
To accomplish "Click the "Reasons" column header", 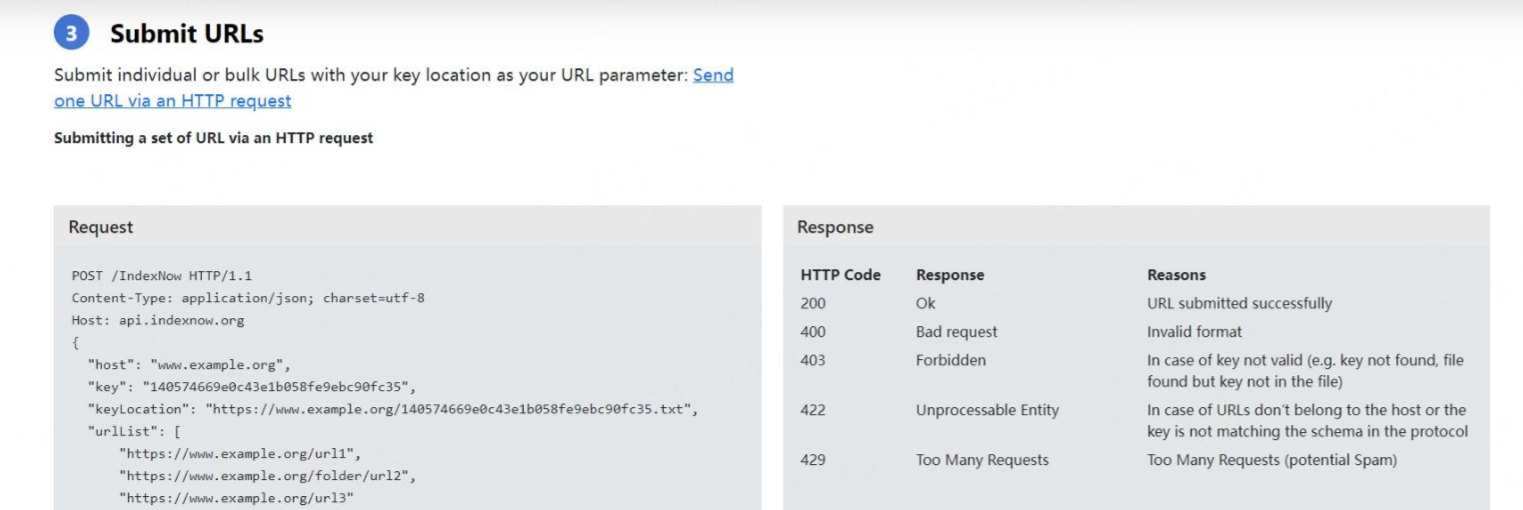I will pos(1176,275).
